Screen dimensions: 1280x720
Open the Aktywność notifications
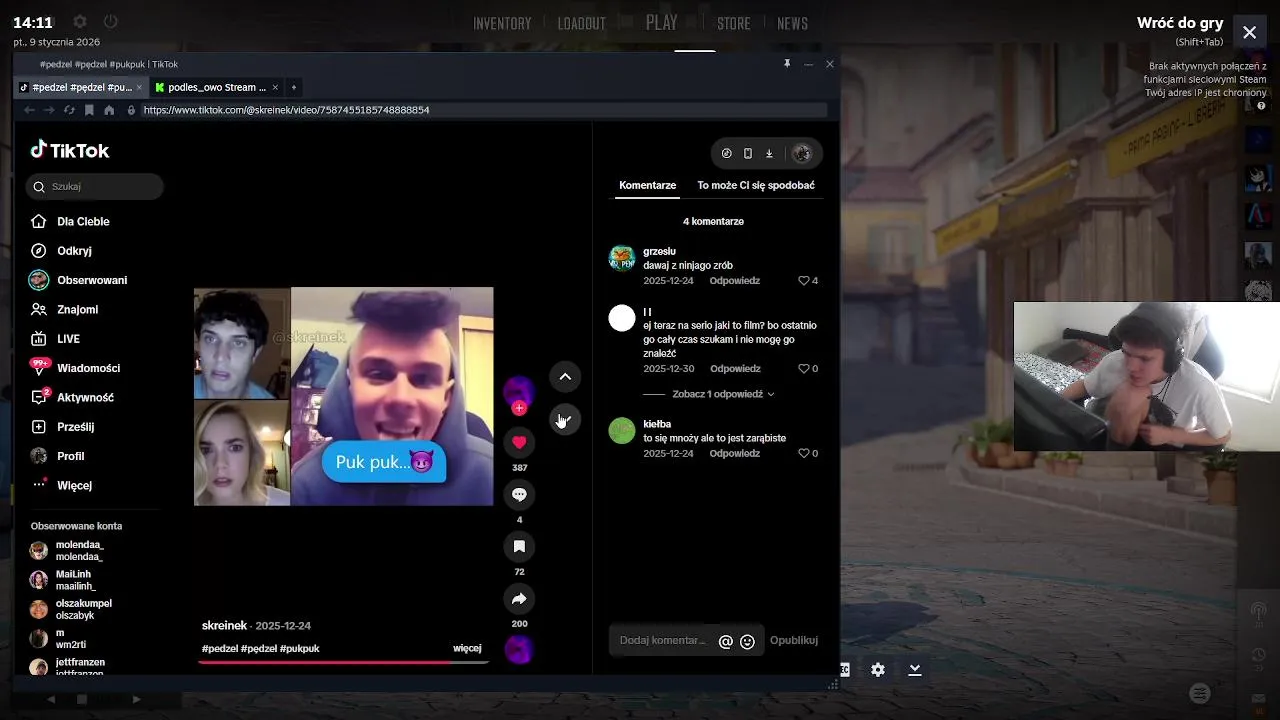[72, 397]
